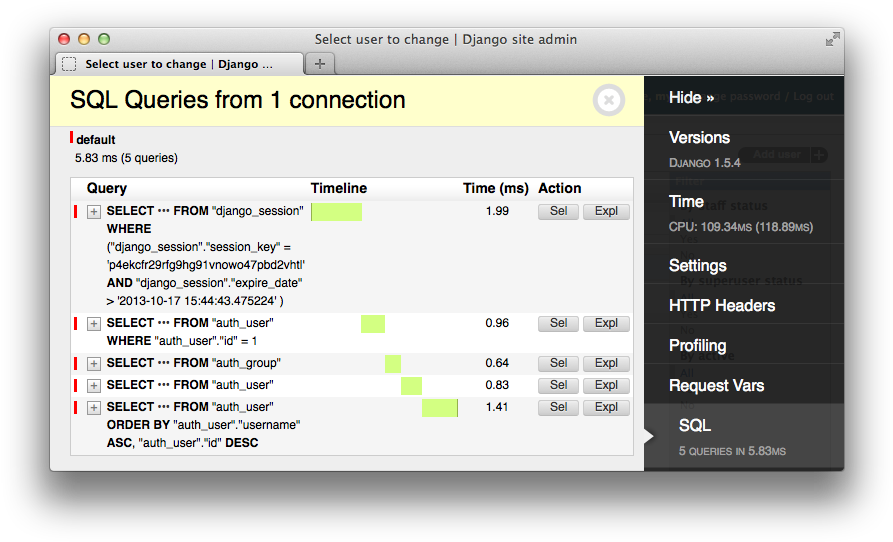Click the '5.83 ms (5 queries)' summary
Viewport: 893px width, 542px height.
click(x=126, y=158)
